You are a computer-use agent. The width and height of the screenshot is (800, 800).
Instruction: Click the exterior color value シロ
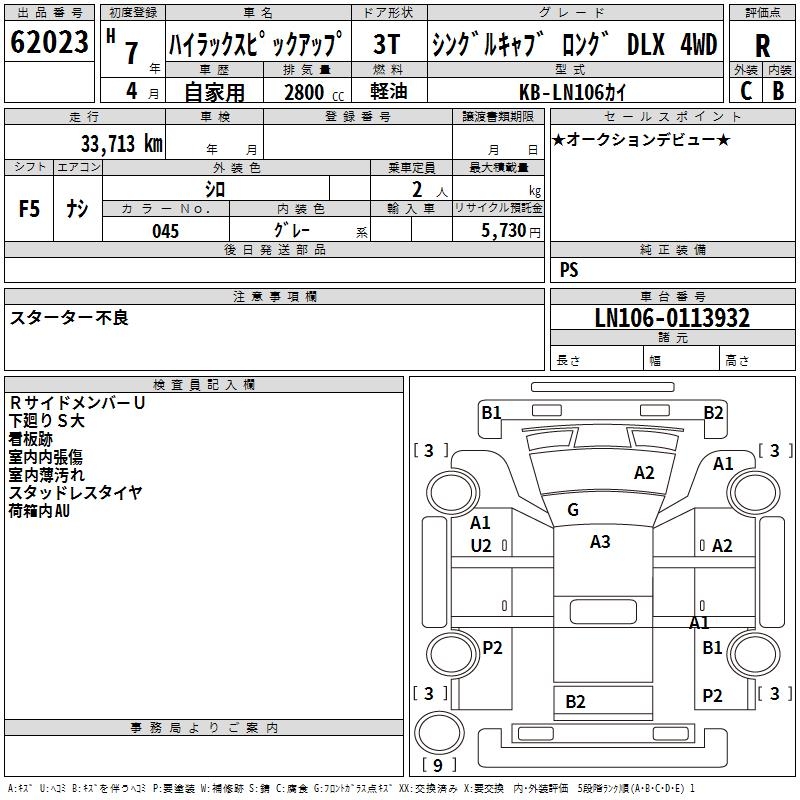click(215, 189)
